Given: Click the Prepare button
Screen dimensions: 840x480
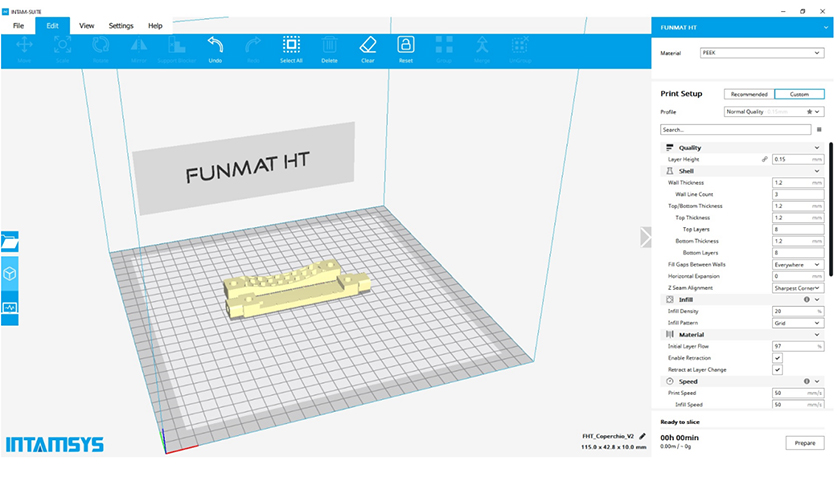Looking at the screenshot, I should coord(805,441).
